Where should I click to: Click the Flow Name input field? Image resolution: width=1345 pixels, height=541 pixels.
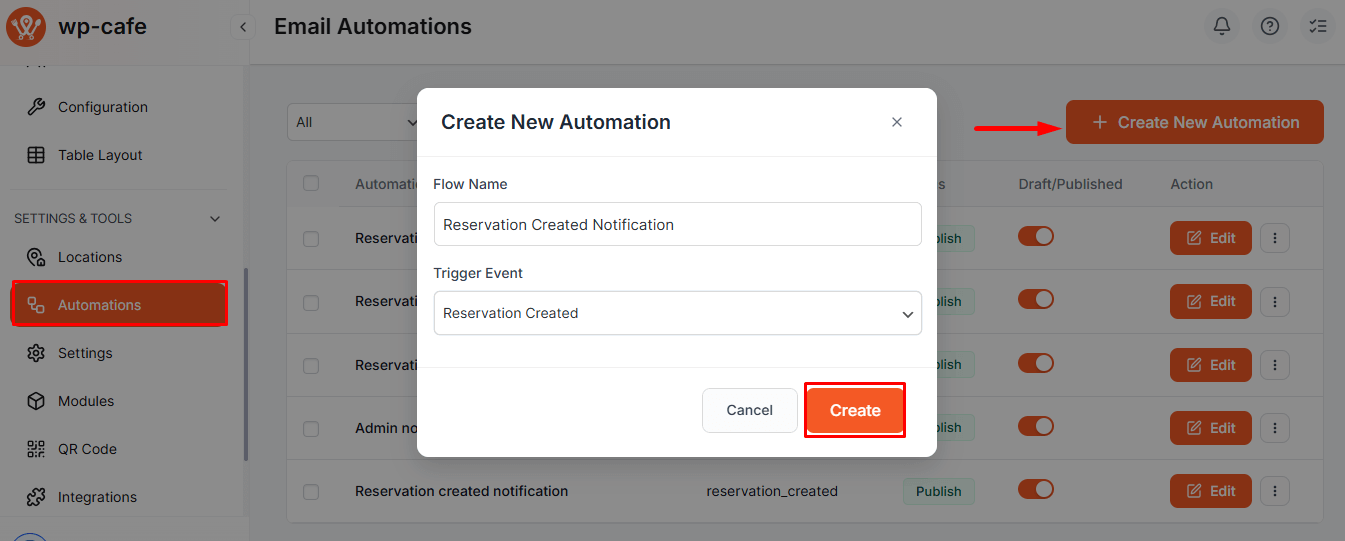677,225
